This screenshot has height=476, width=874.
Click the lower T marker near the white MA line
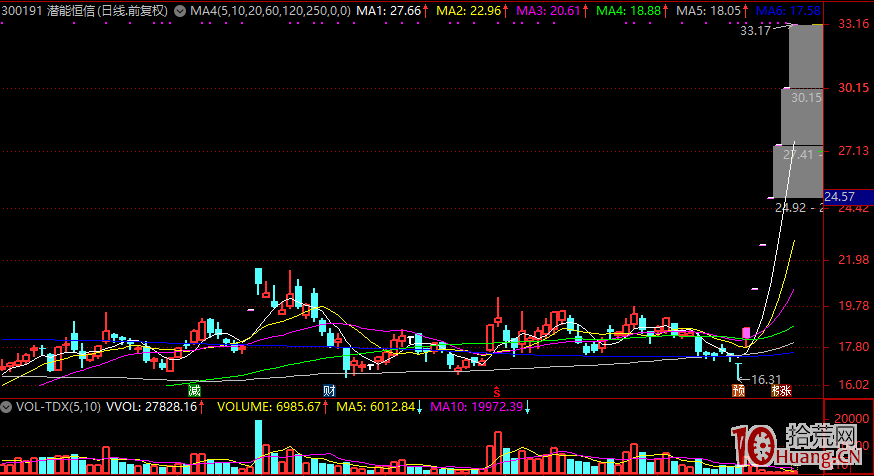click(370, 367)
